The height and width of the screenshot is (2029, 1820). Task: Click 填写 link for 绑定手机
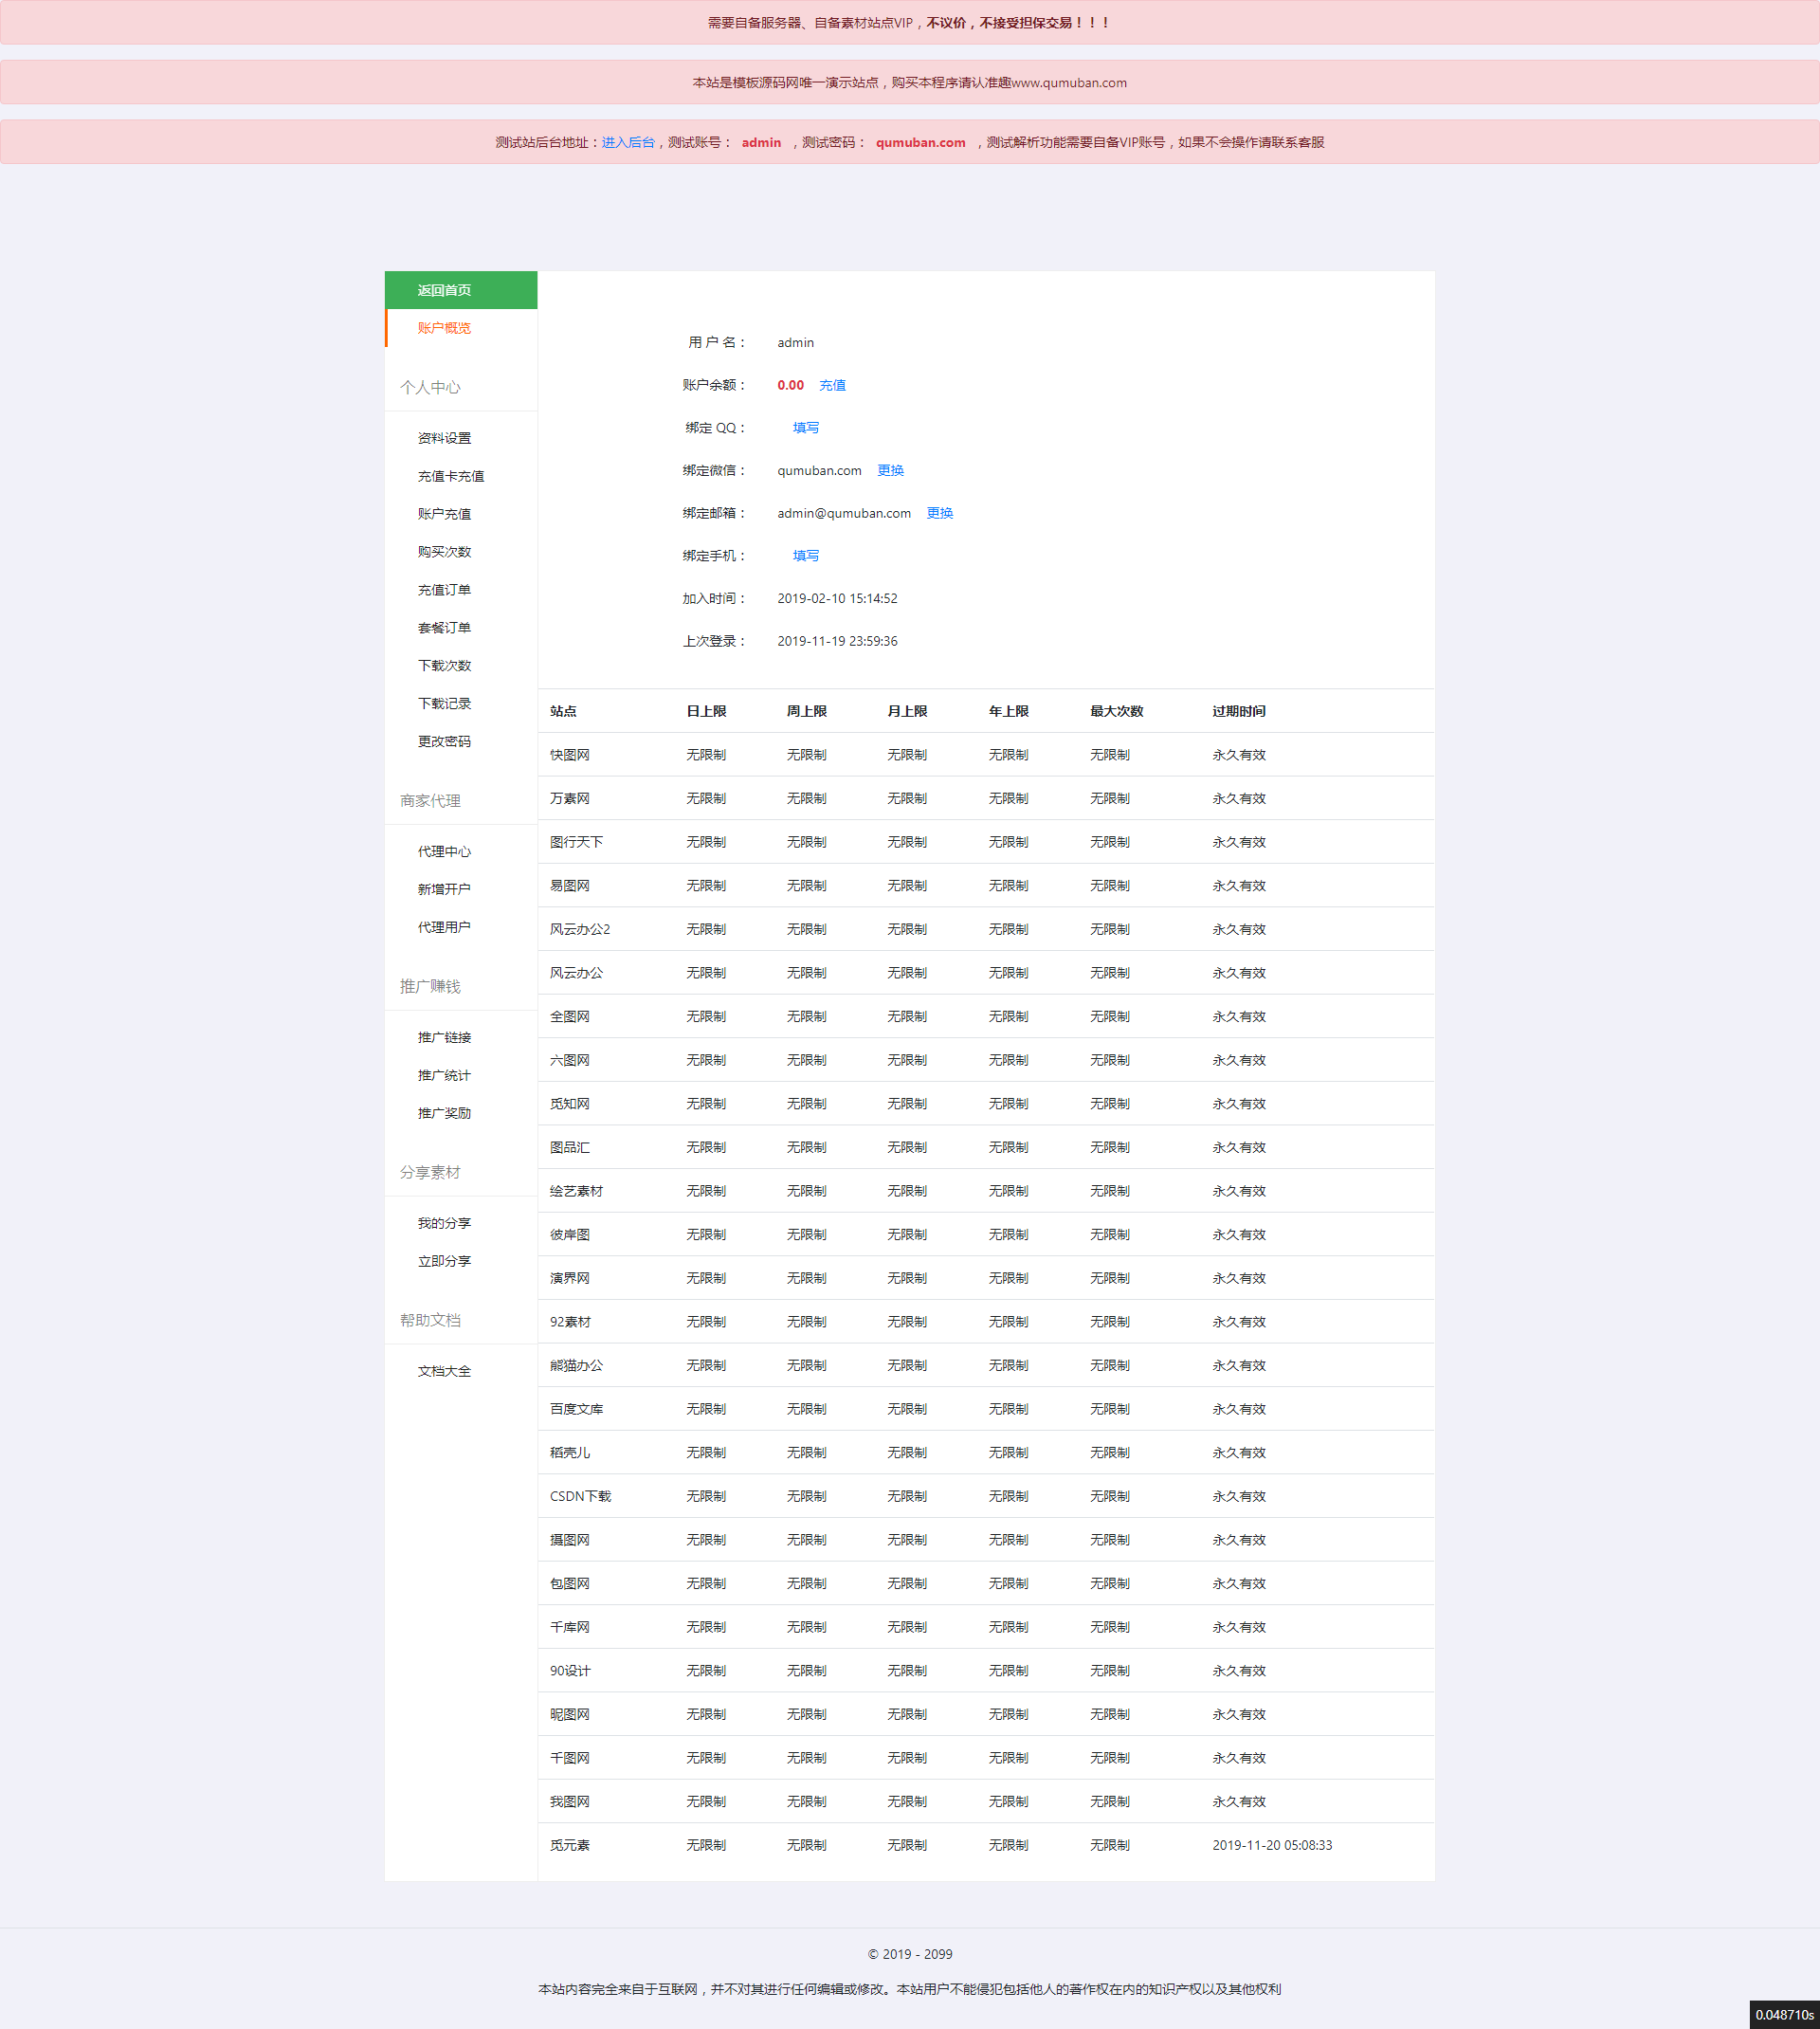[806, 556]
